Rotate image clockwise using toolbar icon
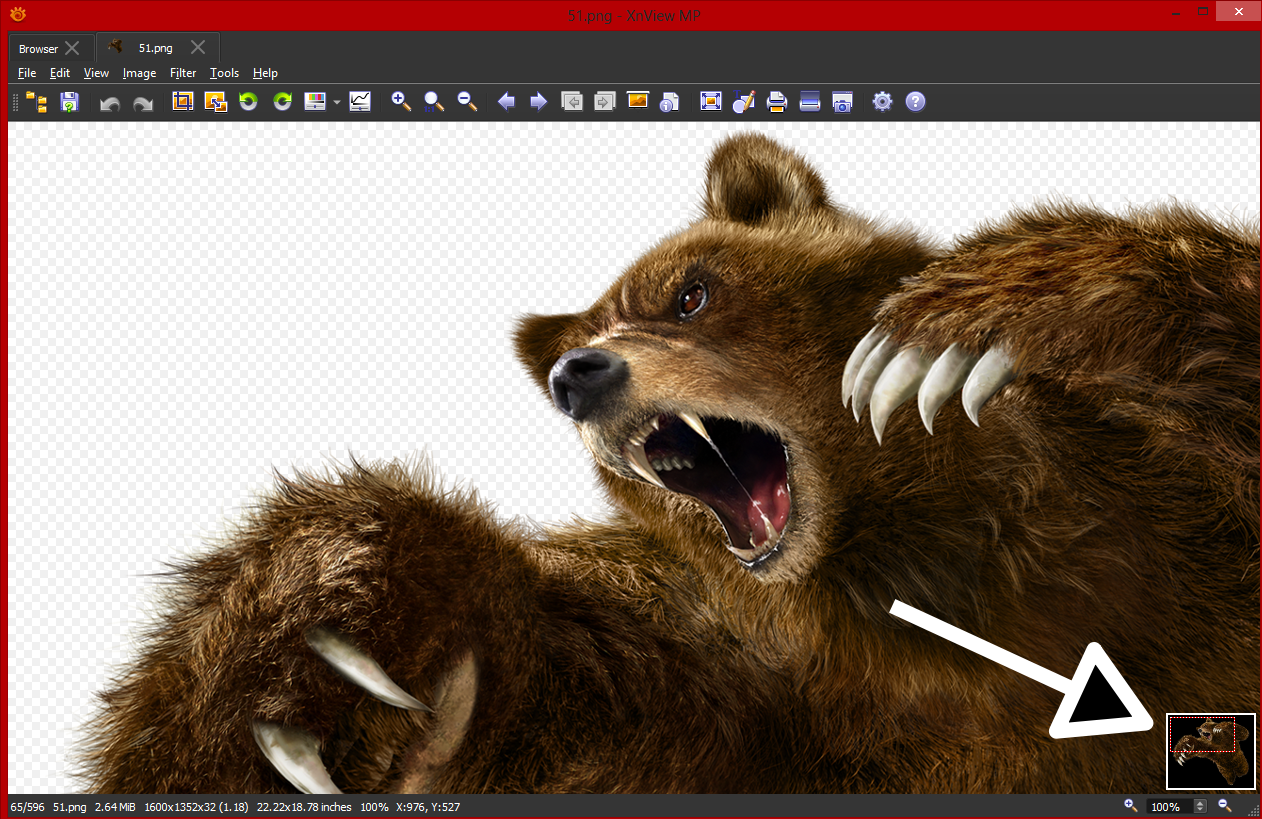Image resolution: width=1262 pixels, height=819 pixels. pyautogui.click(x=283, y=101)
